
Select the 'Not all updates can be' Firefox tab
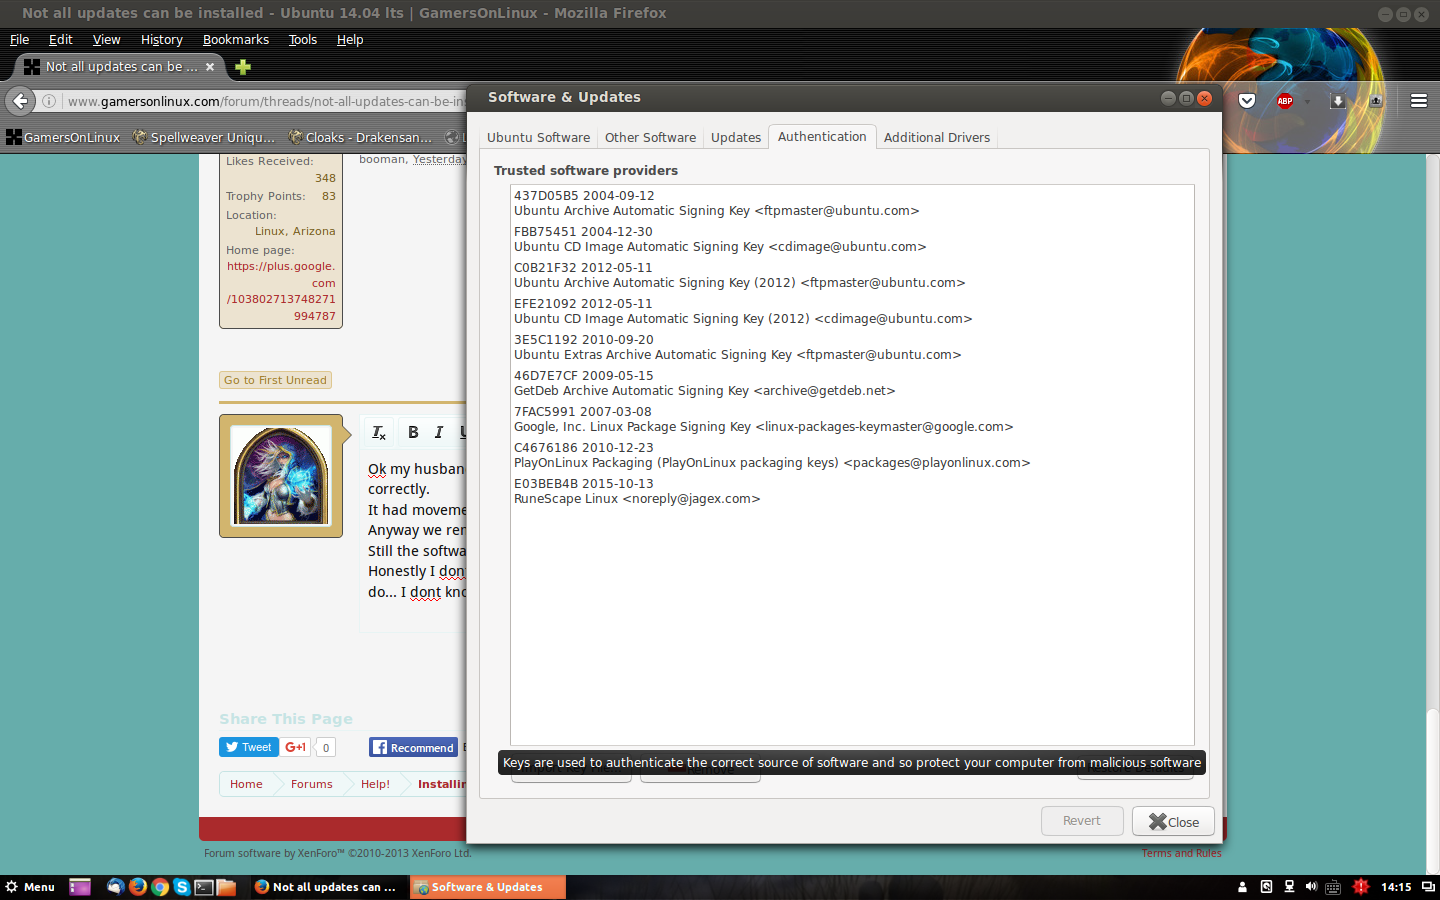click(x=120, y=67)
